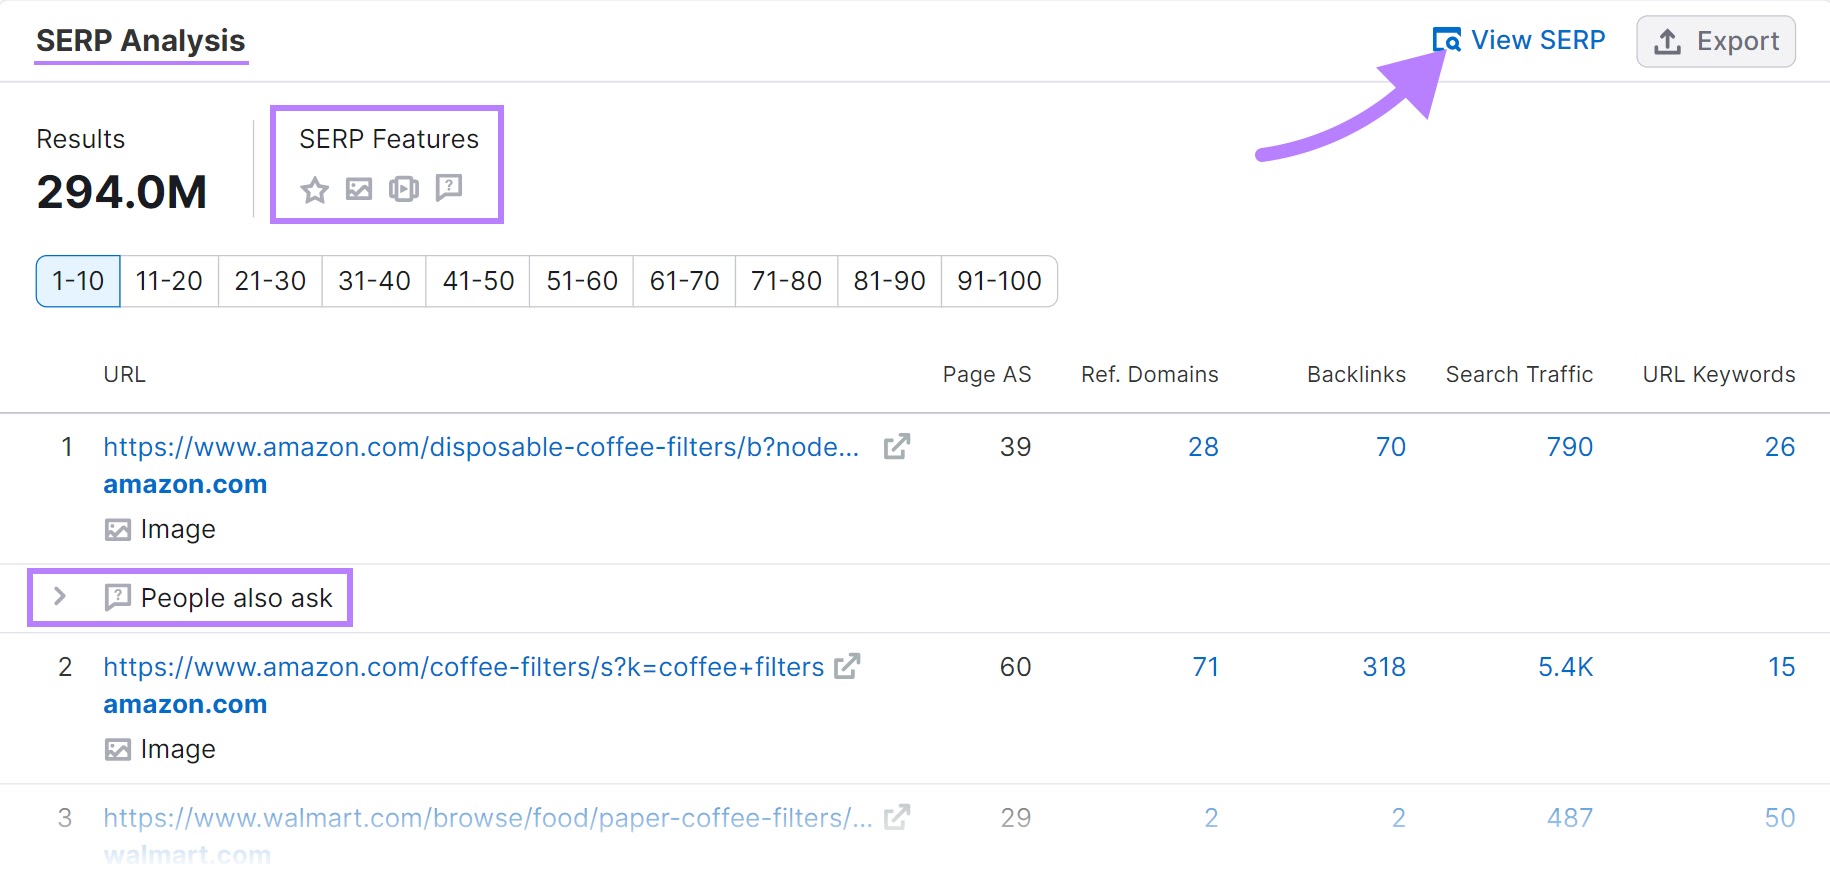The height and width of the screenshot is (882, 1830).
Task: Click Search Traffic value 5.4K
Action: (x=1565, y=667)
